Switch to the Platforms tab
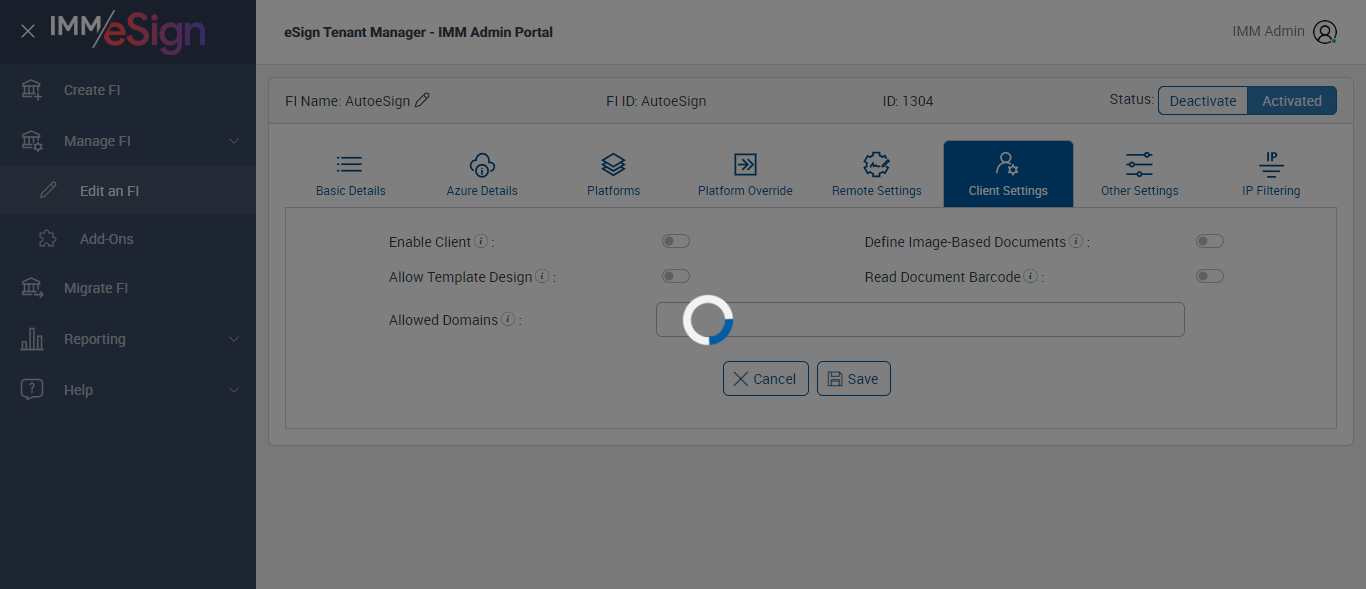The height and width of the screenshot is (589, 1366). click(x=614, y=174)
